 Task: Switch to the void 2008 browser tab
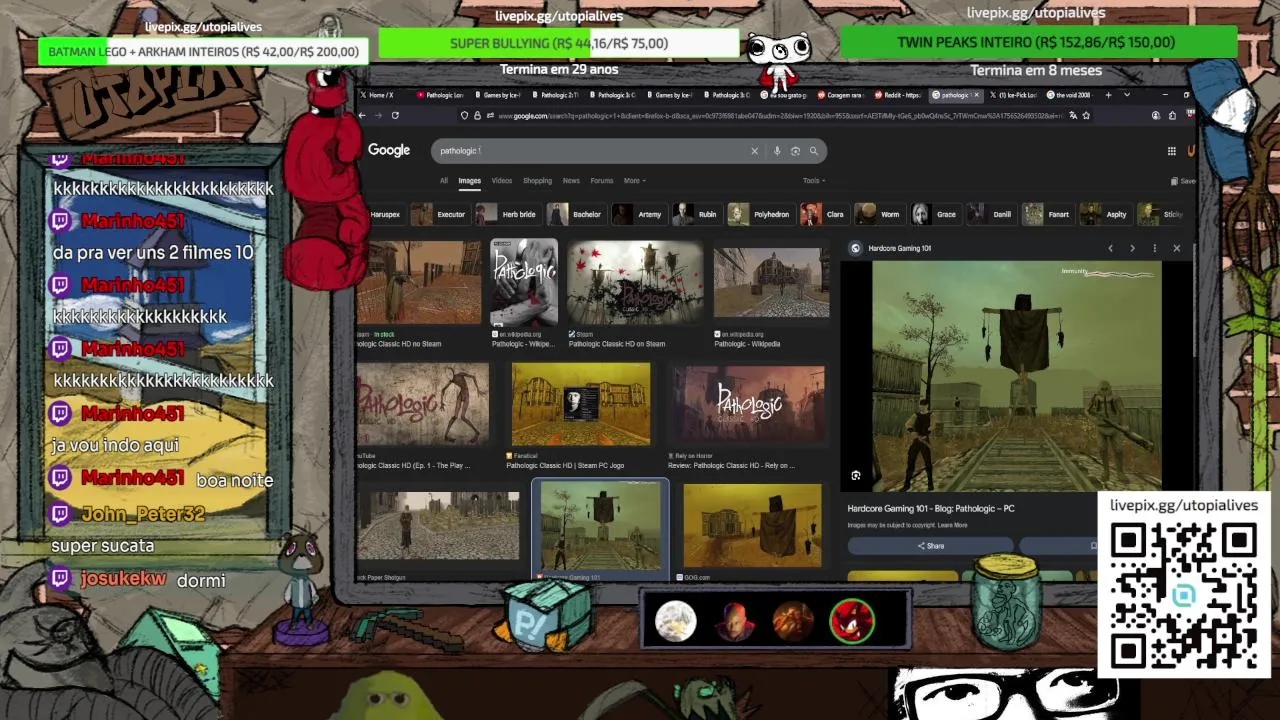pos(1068,95)
